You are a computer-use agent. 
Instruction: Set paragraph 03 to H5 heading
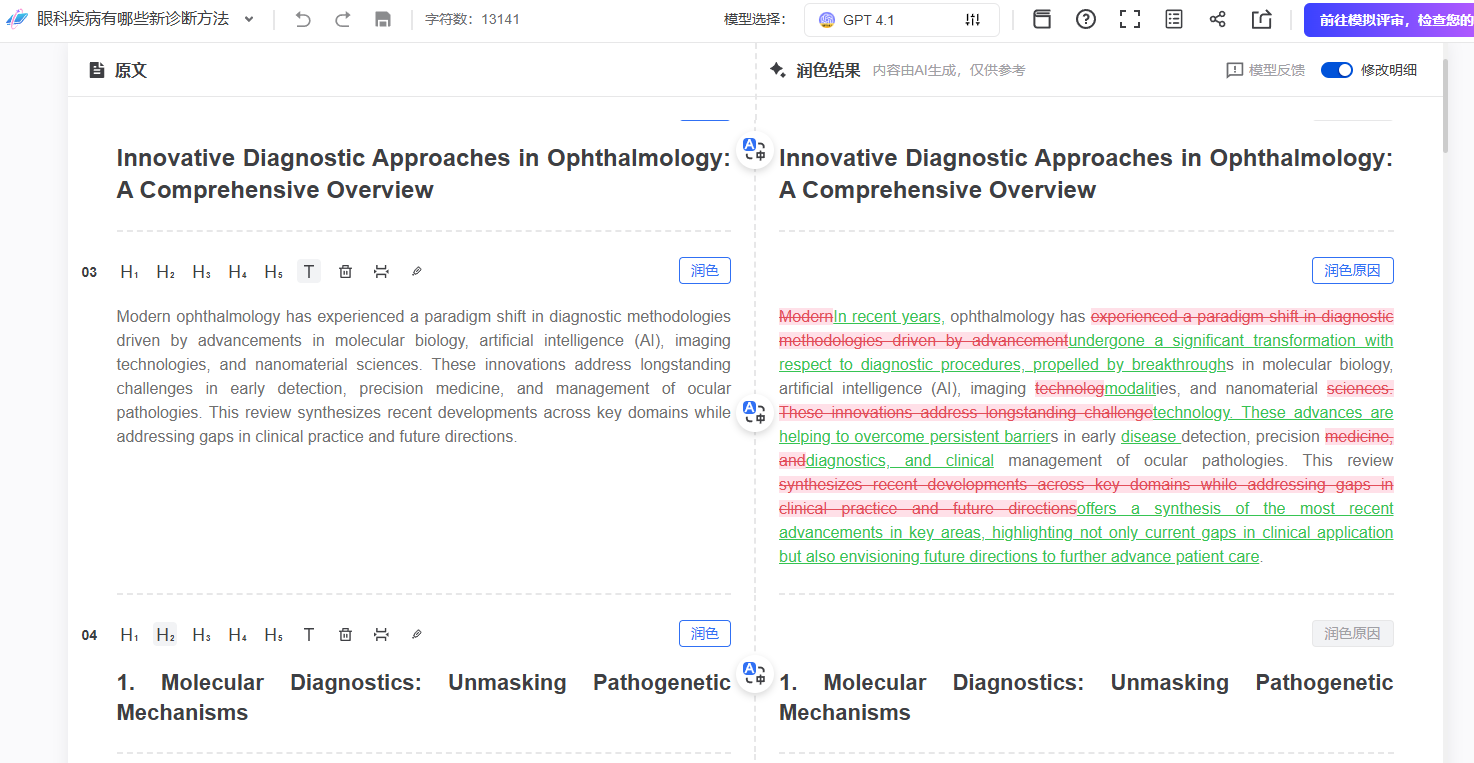(273, 271)
